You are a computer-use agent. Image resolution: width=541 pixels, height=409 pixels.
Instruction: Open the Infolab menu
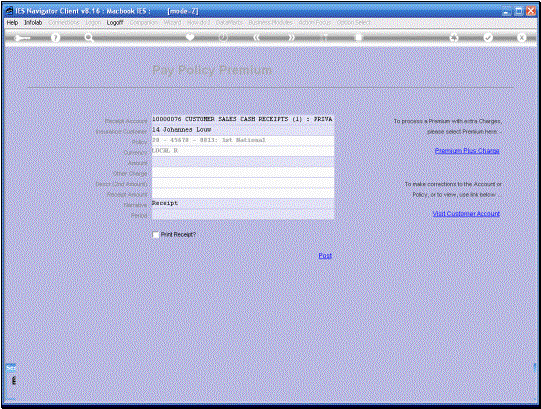point(33,22)
